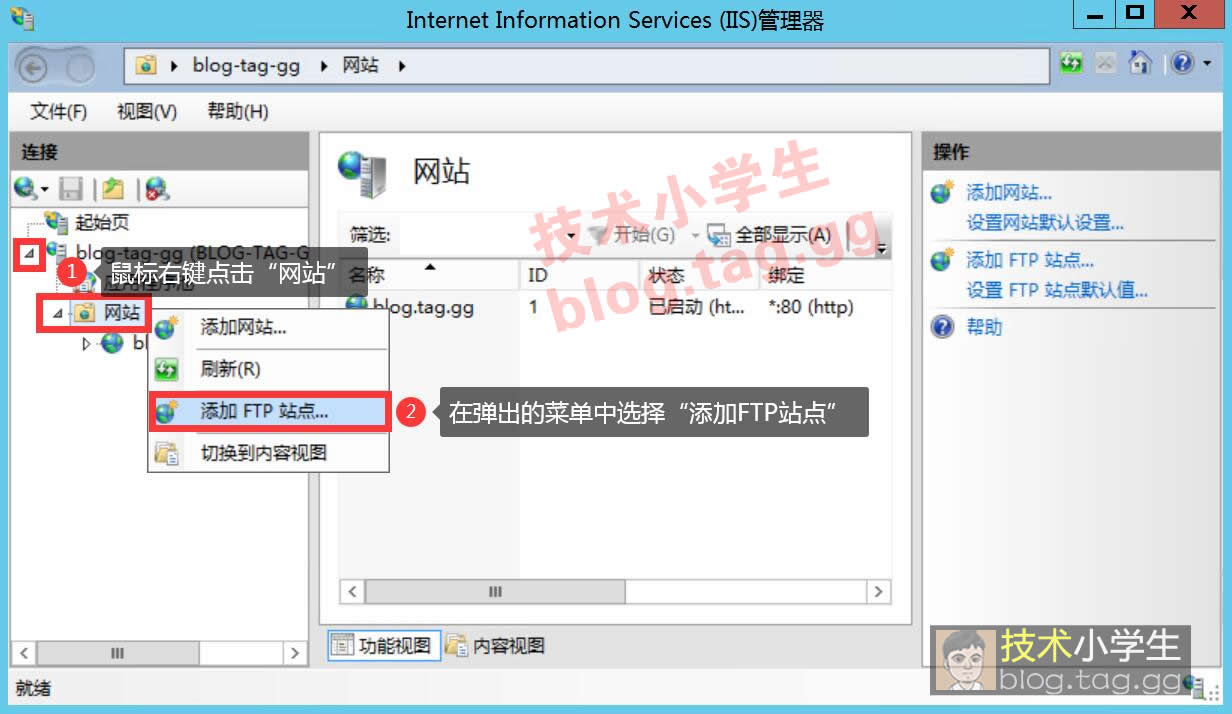Click the home icon in address toolbar
The height and width of the screenshot is (714, 1232).
(x=1140, y=64)
